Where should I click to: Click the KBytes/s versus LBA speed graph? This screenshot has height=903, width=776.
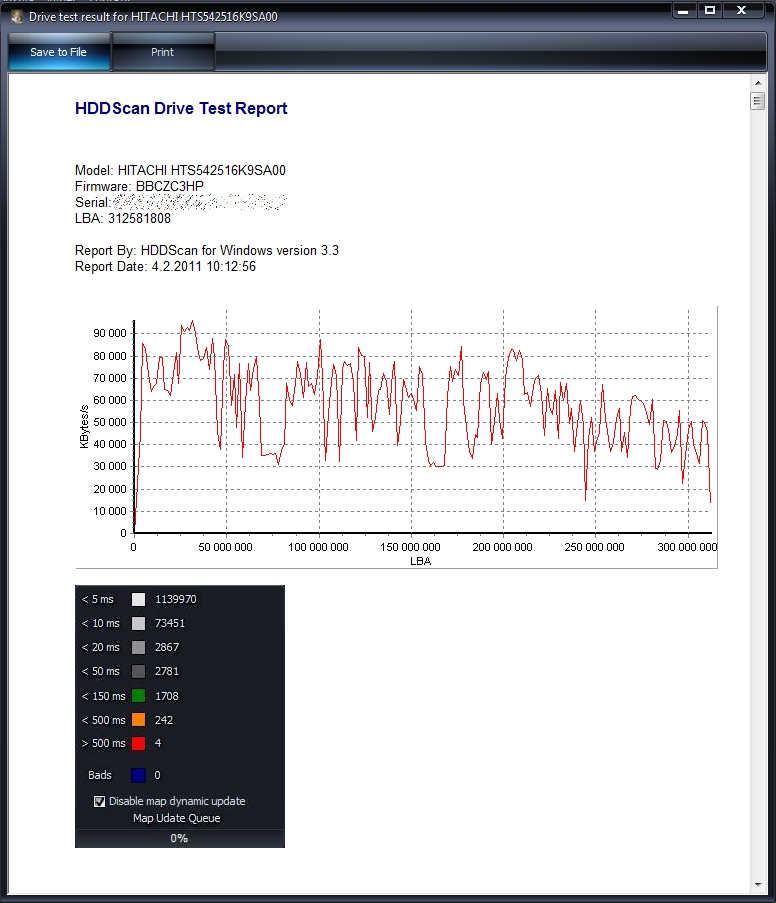pyautogui.click(x=421, y=431)
